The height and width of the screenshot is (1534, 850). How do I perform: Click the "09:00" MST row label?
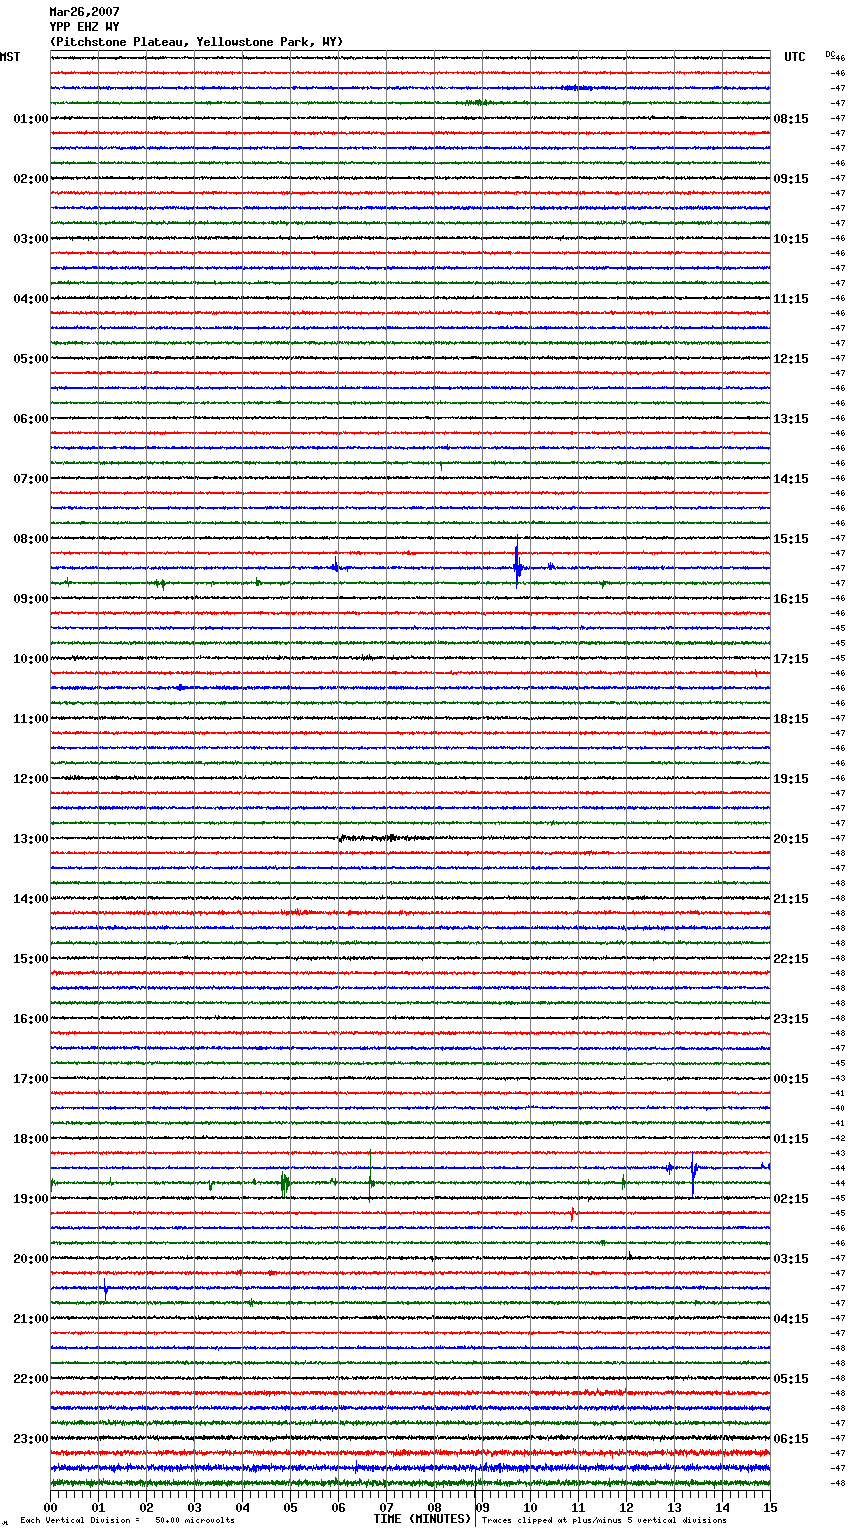30,599
